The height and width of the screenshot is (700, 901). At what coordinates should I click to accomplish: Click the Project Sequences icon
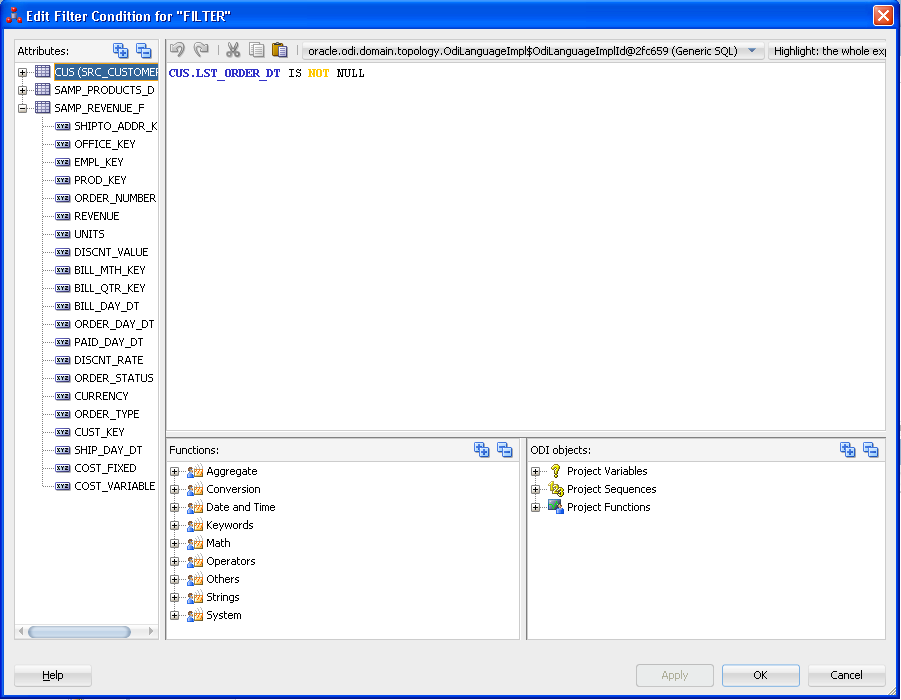tap(556, 489)
